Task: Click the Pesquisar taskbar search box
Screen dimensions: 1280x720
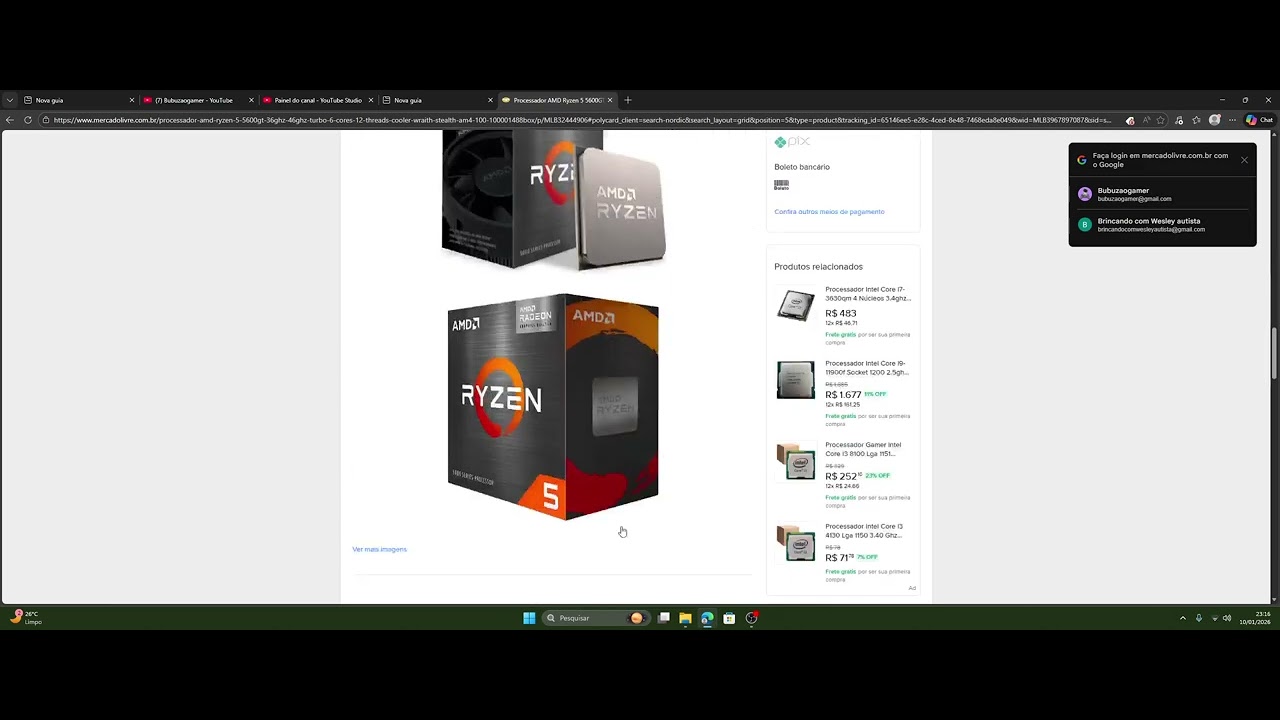Action: [x=597, y=618]
